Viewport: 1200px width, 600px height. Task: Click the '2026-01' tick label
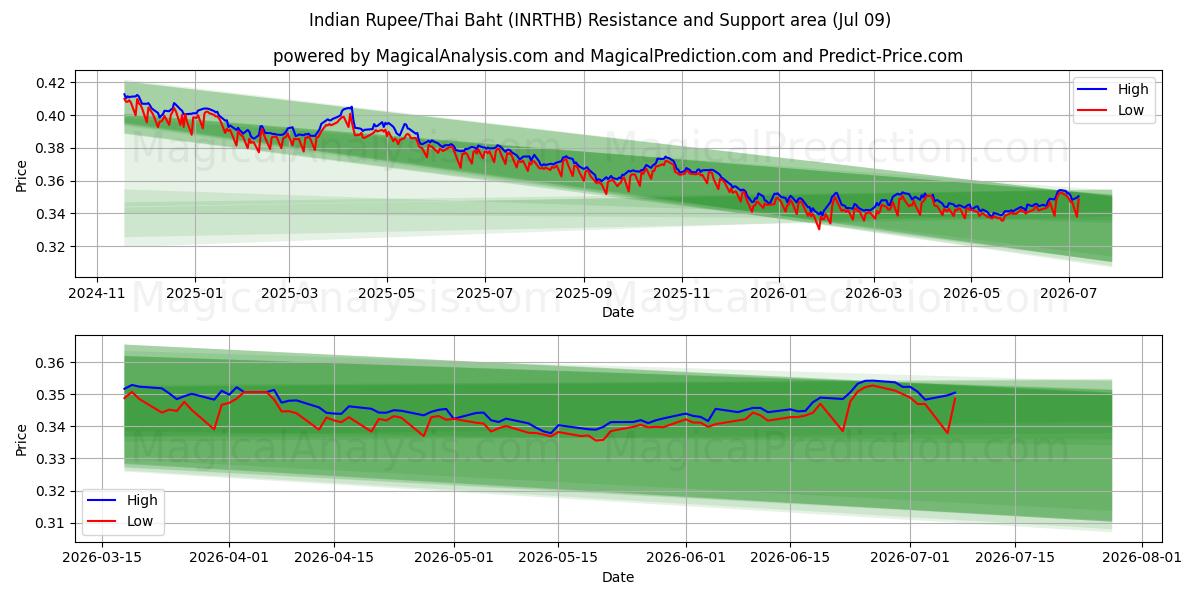[x=779, y=294]
